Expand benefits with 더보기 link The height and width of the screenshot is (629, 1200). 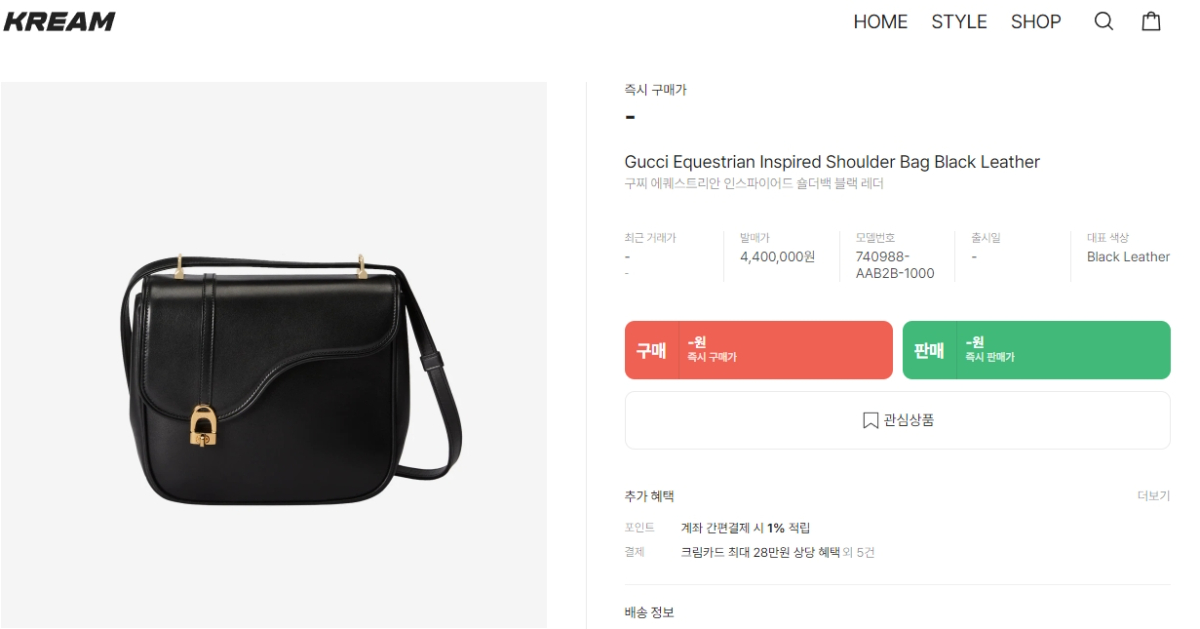(1153, 496)
